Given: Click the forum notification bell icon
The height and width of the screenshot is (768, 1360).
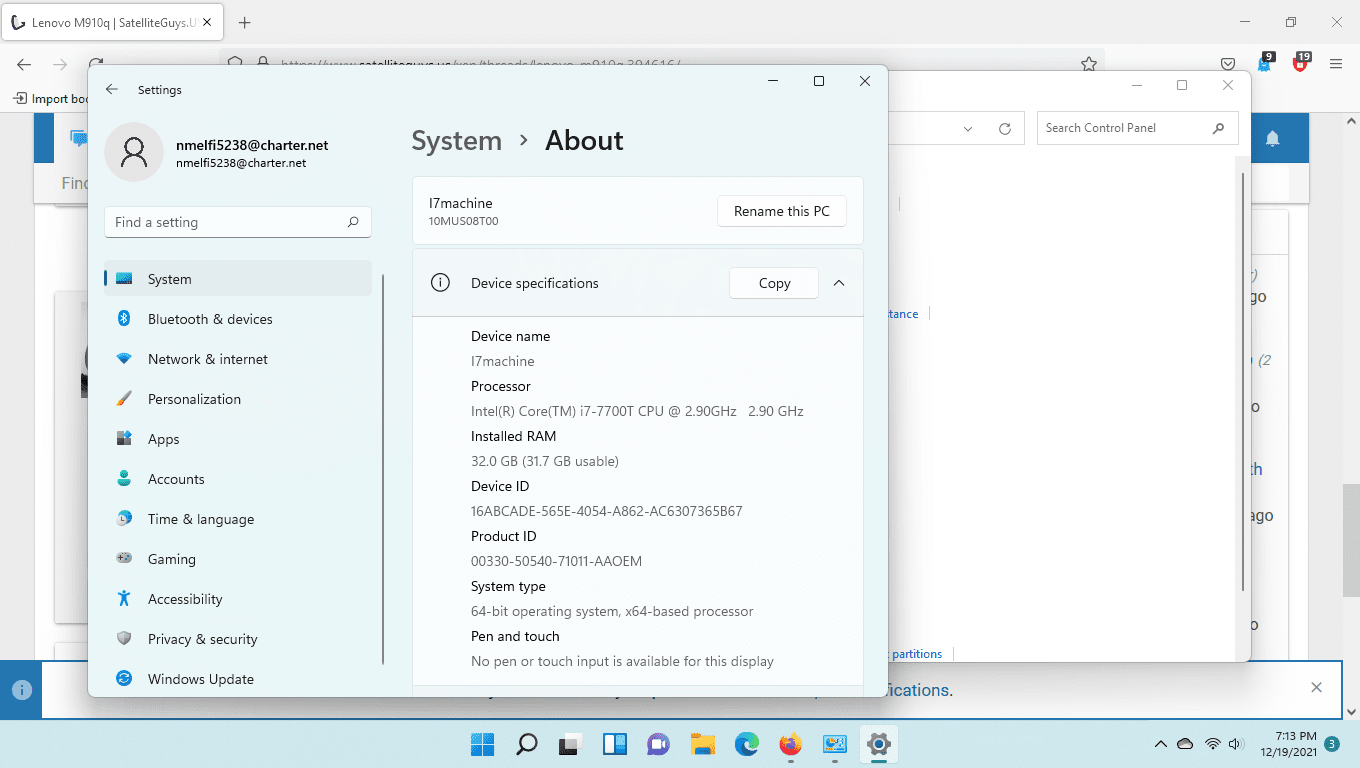Looking at the screenshot, I should tap(1273, 138).
